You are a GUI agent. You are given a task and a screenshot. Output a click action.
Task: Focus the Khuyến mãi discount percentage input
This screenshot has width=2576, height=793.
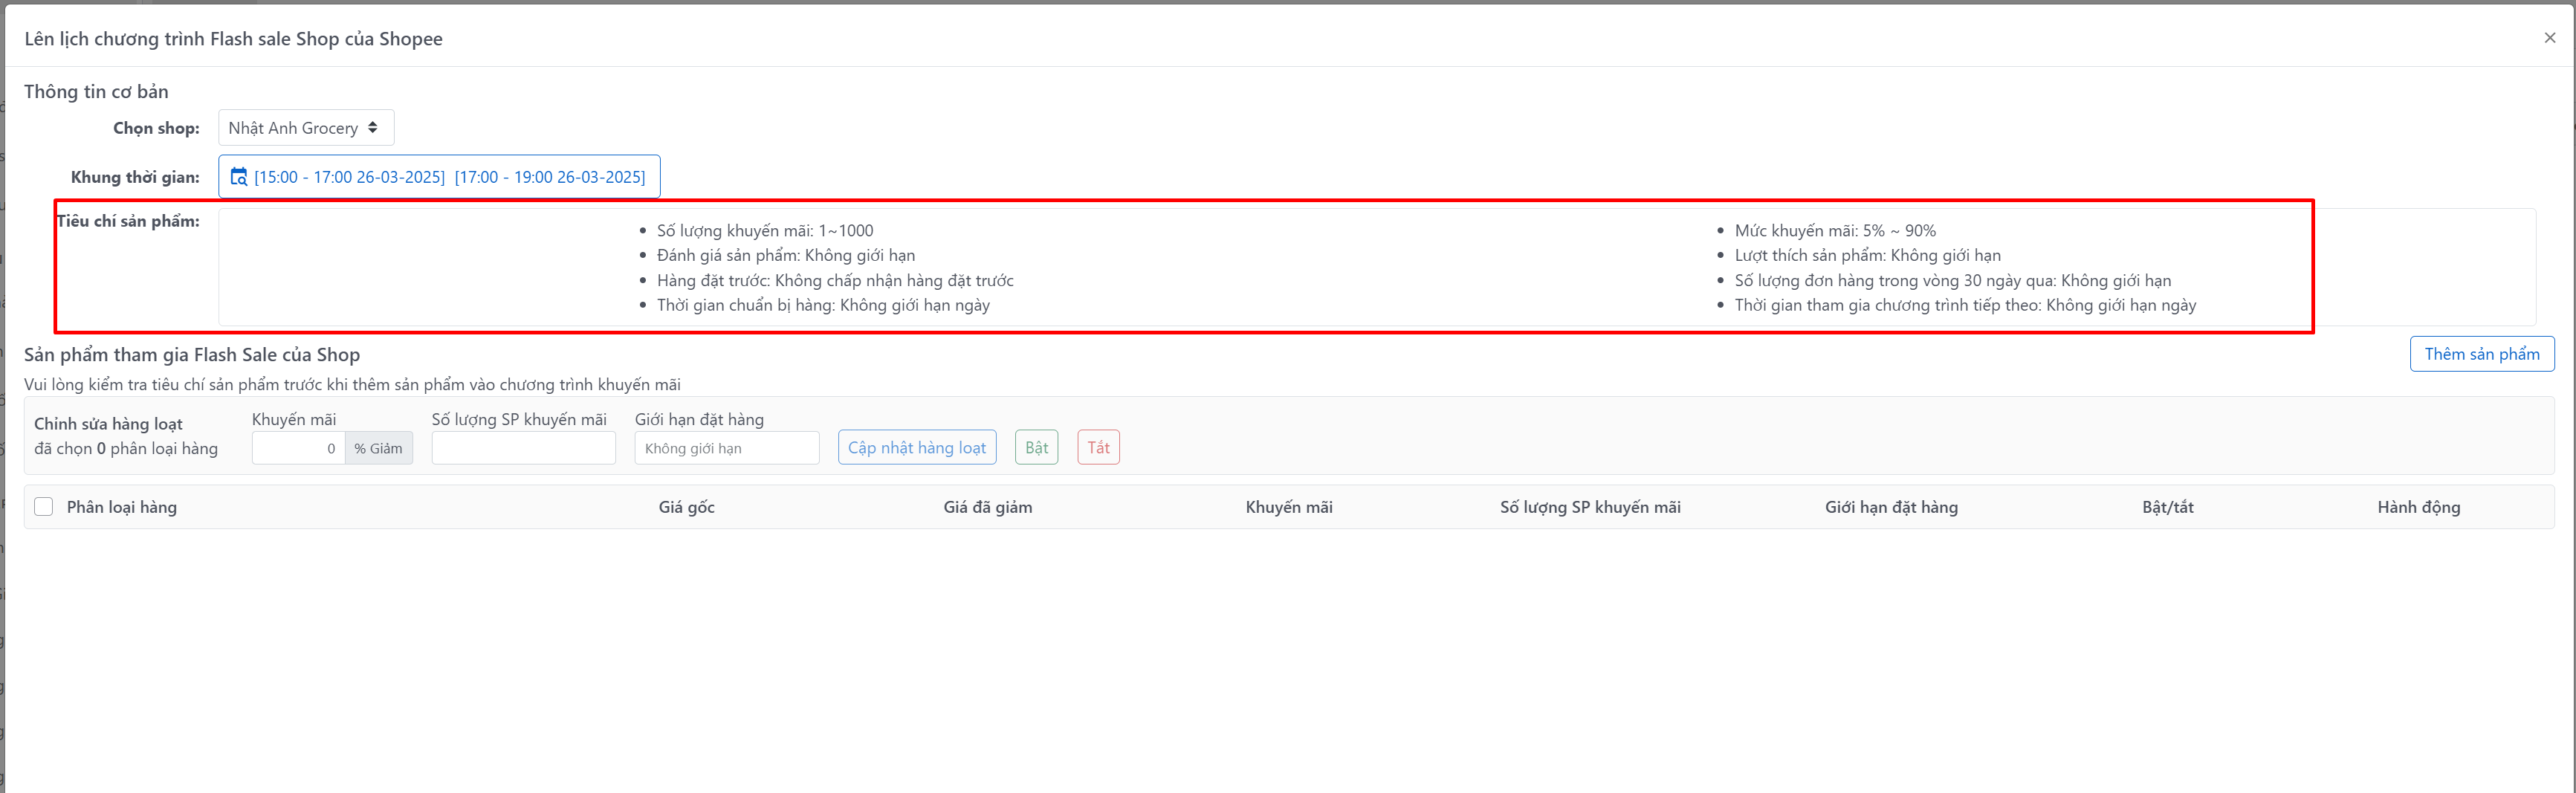298,448
